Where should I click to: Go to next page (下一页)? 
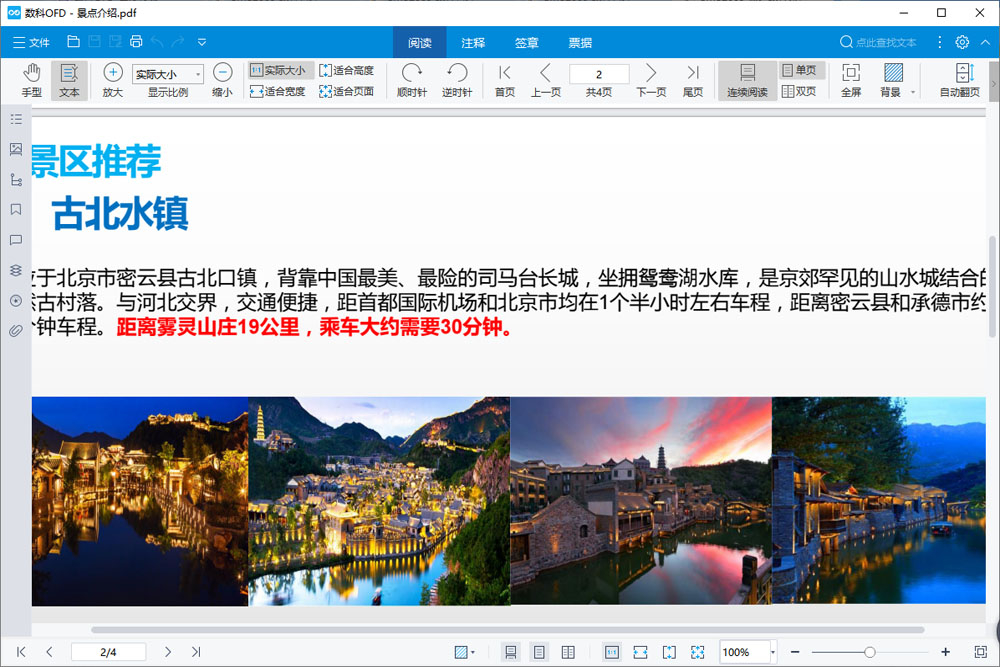coord(651,79)
